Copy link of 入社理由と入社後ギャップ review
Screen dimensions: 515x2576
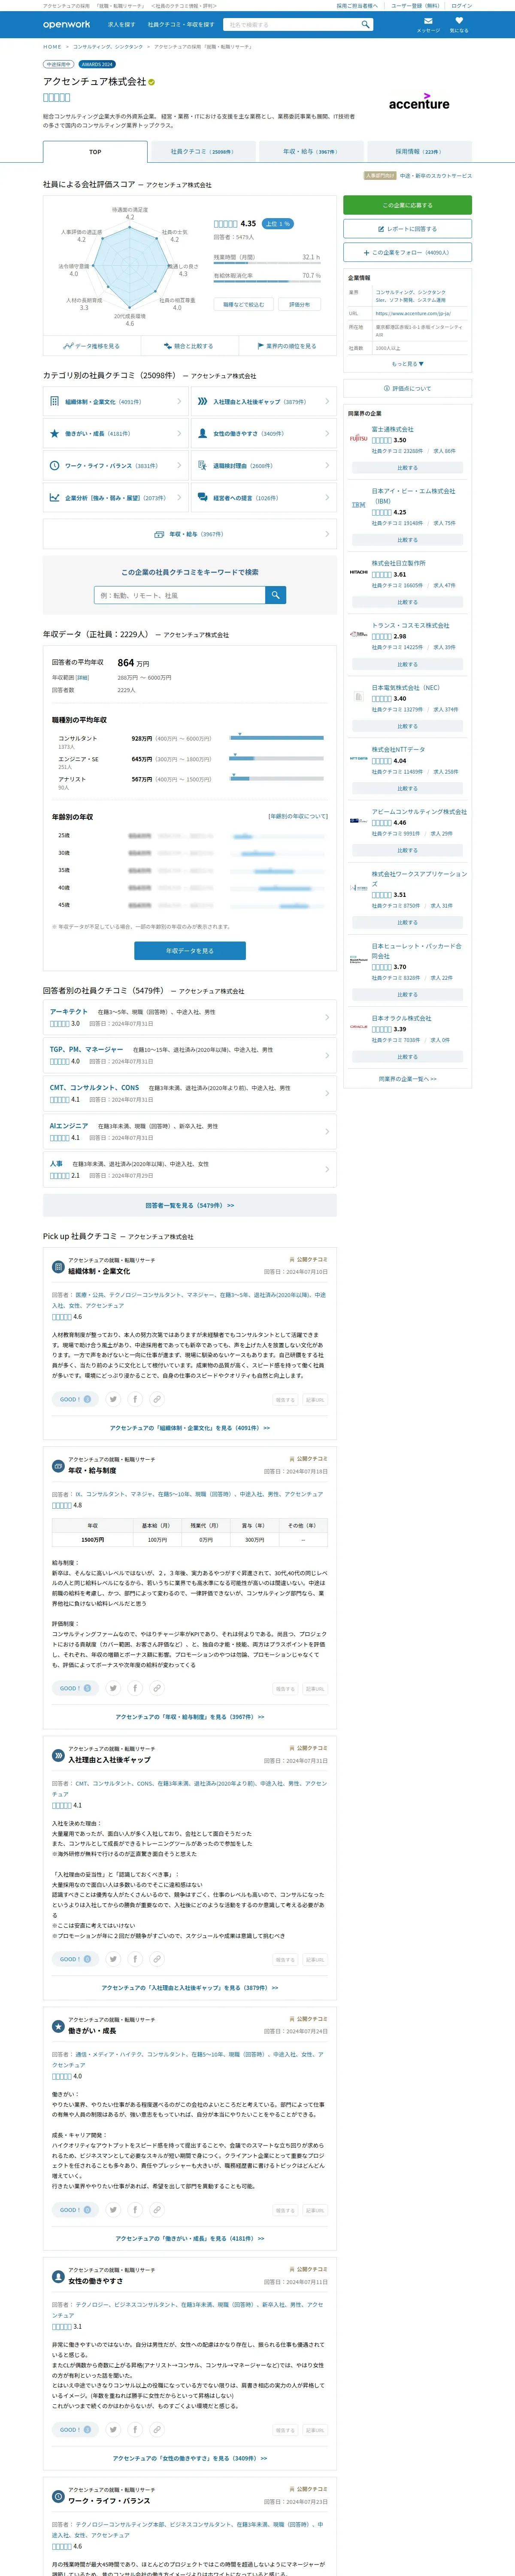pos(157,1959)
